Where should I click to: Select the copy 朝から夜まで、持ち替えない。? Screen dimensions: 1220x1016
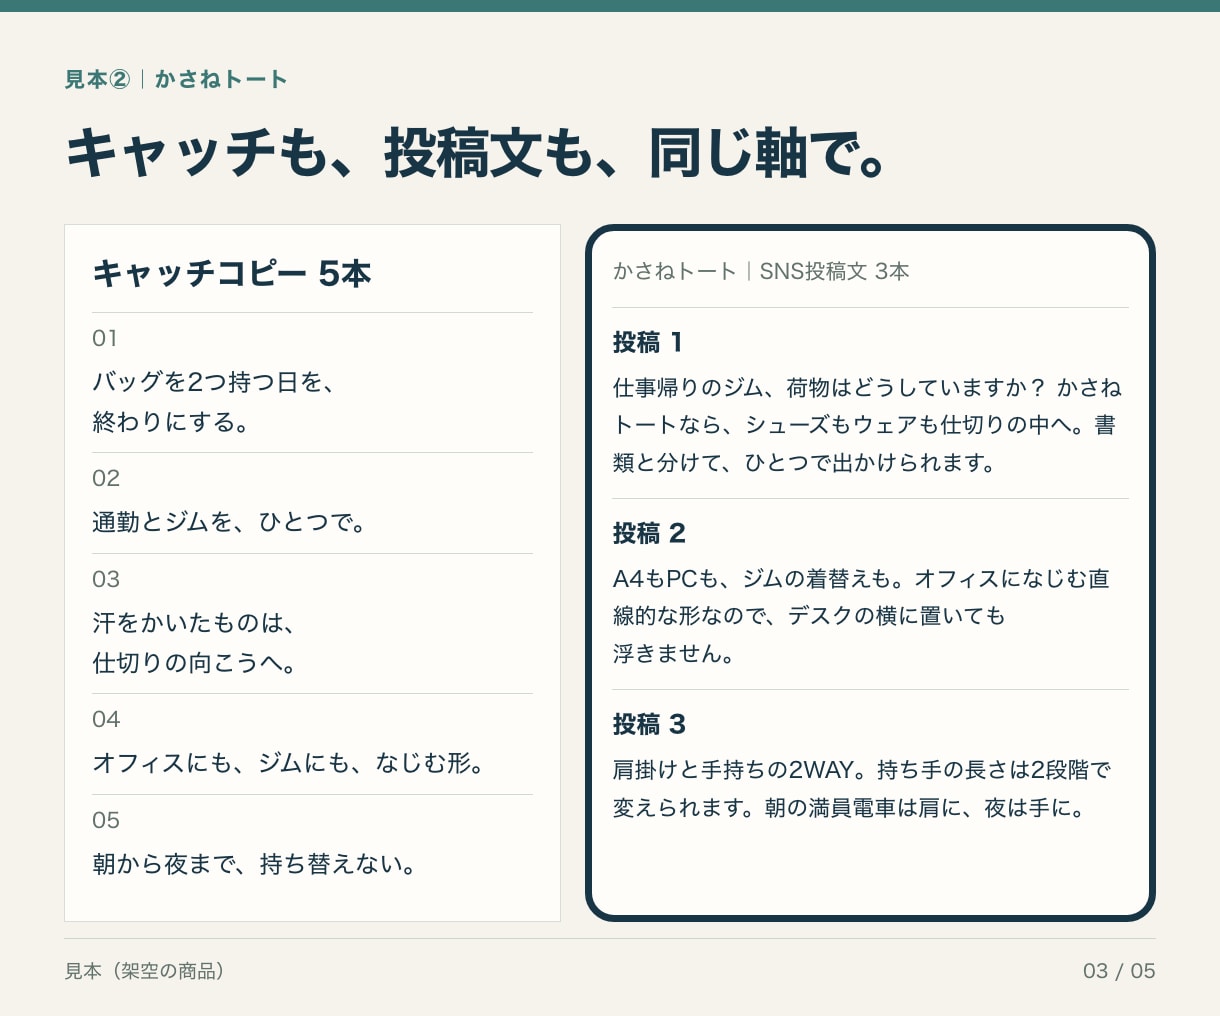[255, 864]
